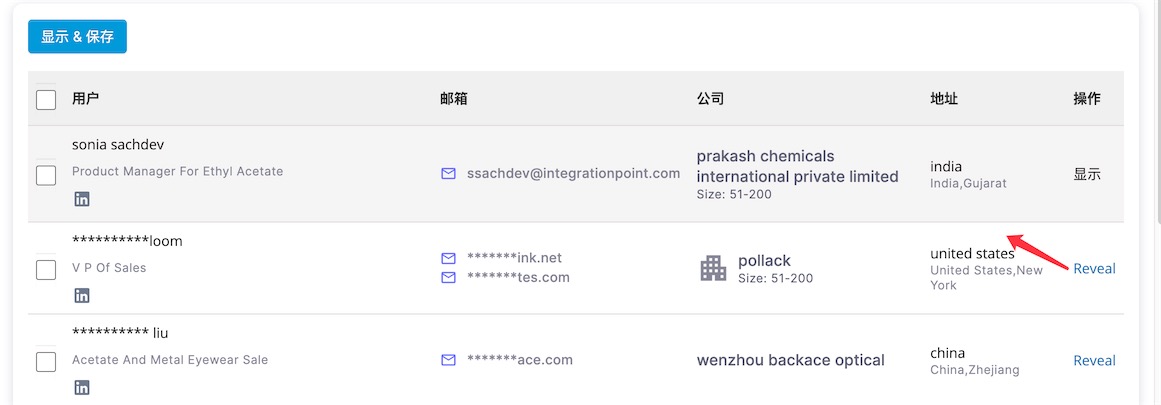Viewport: 1161px width, 405px height.
Task: Reveal the wenzhou backace optical contact
Action: tap(1094, 361)
